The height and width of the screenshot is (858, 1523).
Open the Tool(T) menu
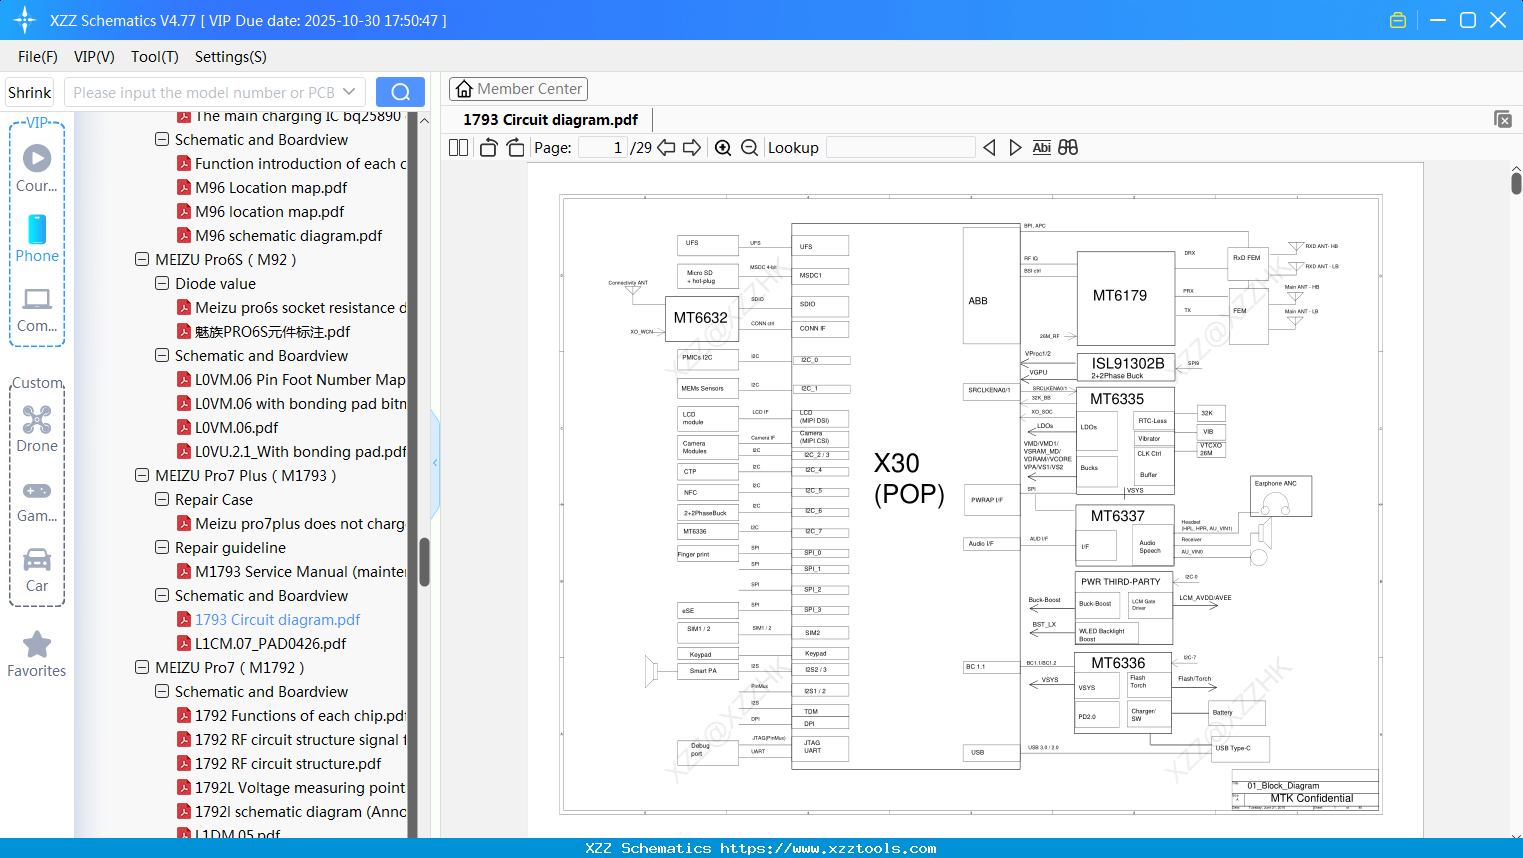click(x=154, y=57)
